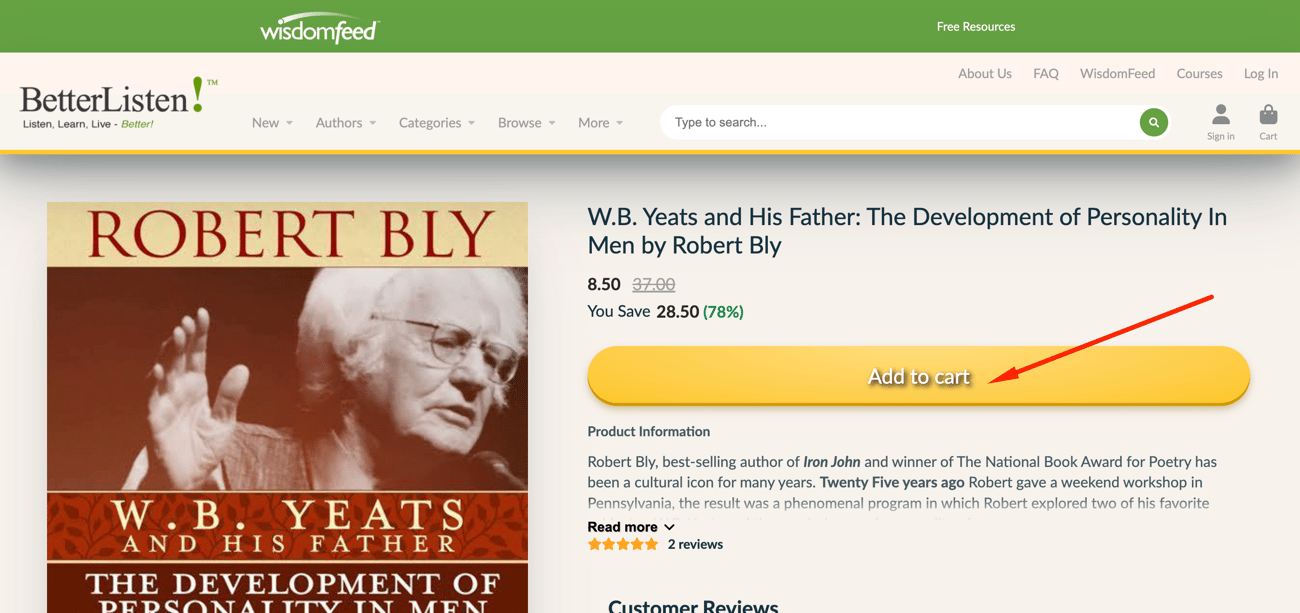Expand the New dropdown menu
Viewport: 1300px width, 613px height.
(272, 122)
